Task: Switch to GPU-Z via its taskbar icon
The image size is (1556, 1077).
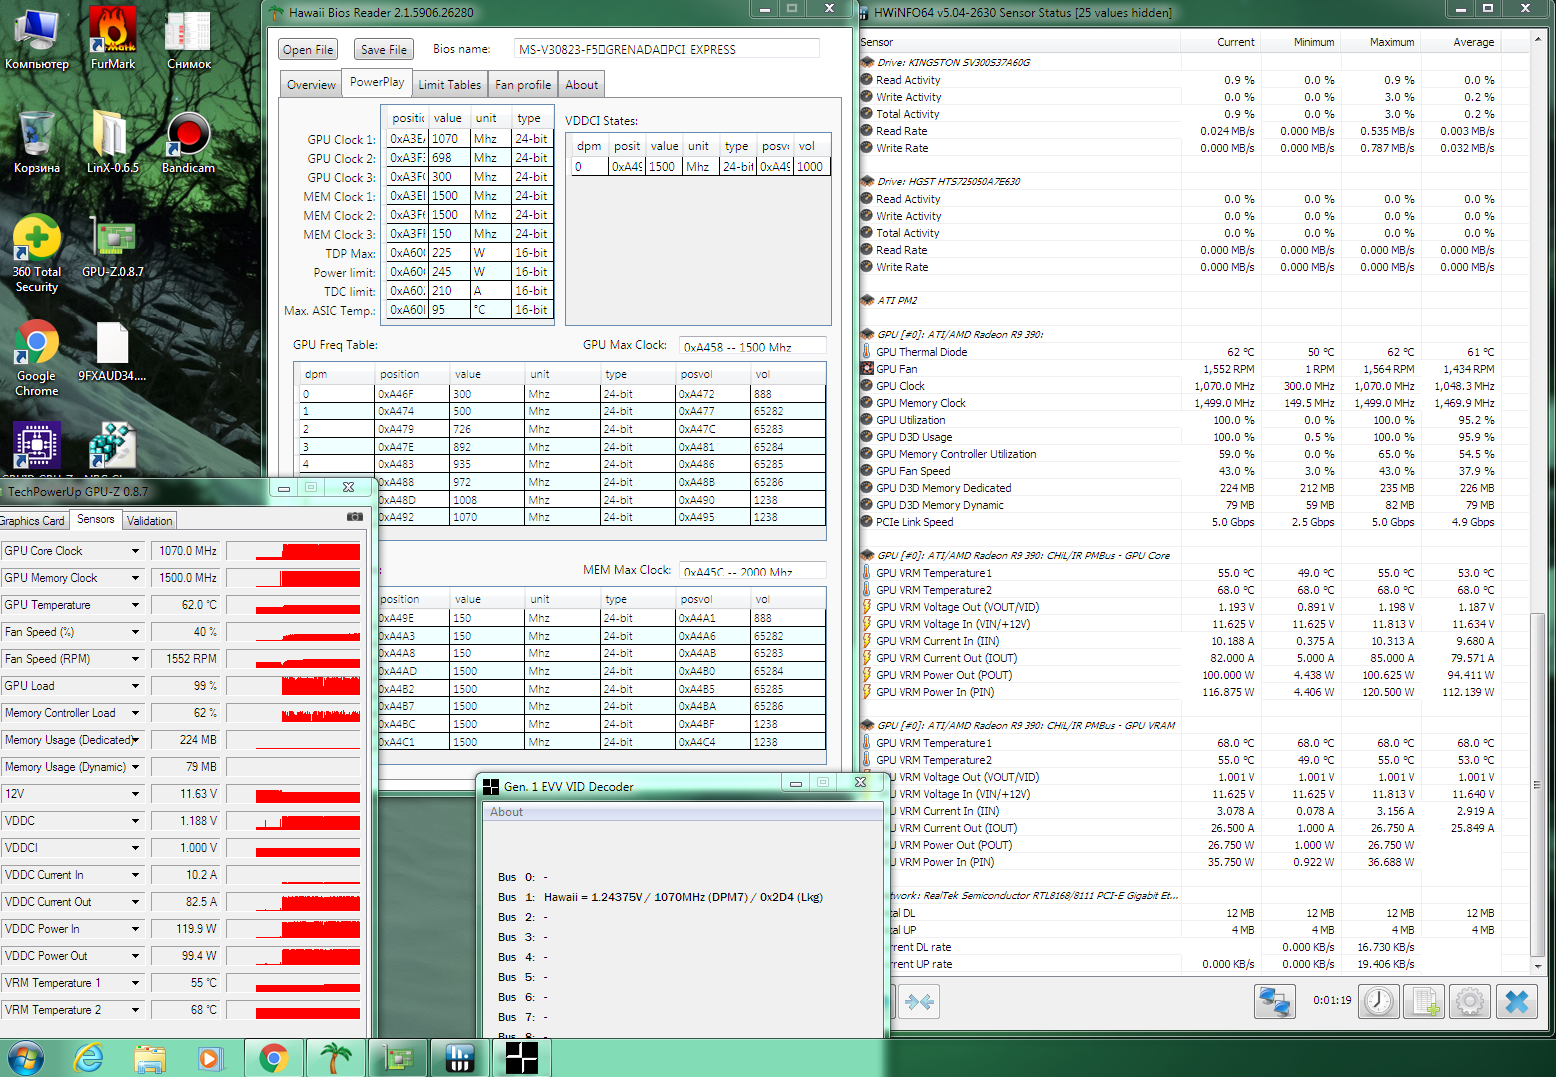Action: pos(398,1058)
